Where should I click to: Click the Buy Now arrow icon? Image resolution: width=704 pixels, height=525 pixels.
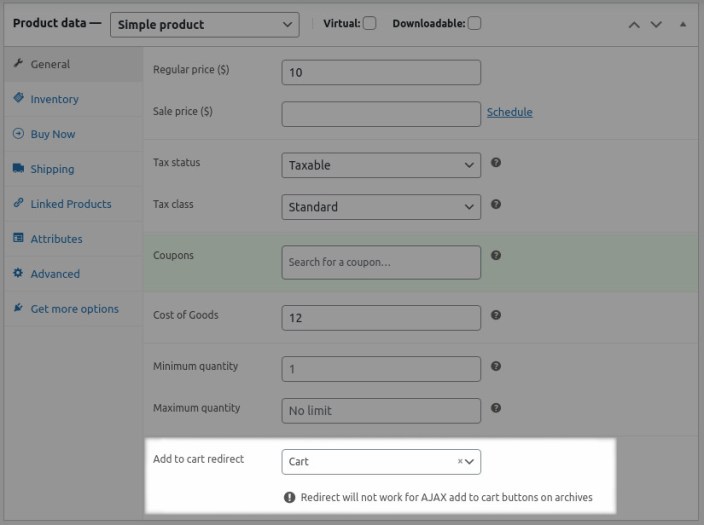point(18,133)
